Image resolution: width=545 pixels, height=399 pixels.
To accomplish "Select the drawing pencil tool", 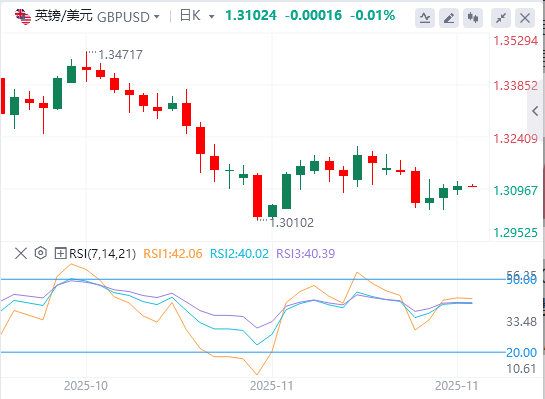I will [x=449, y=18].
